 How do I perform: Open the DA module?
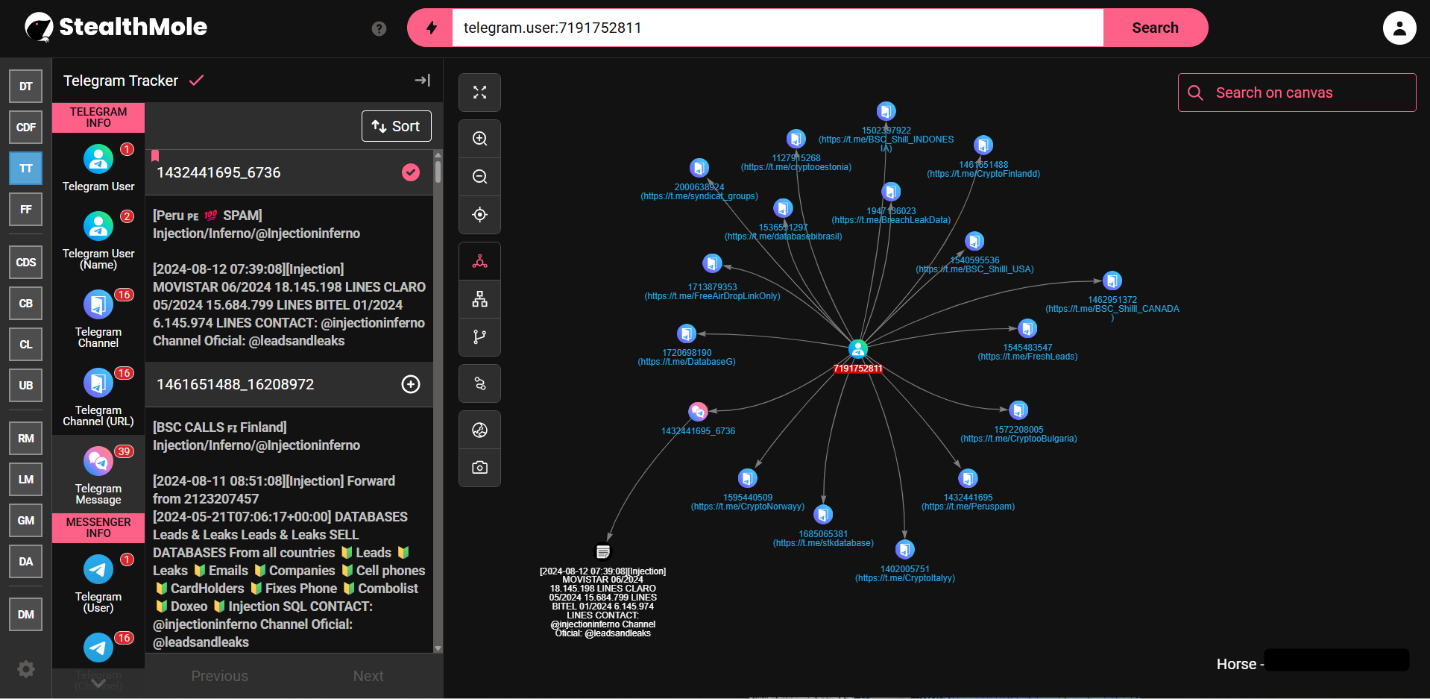[26, 562]
